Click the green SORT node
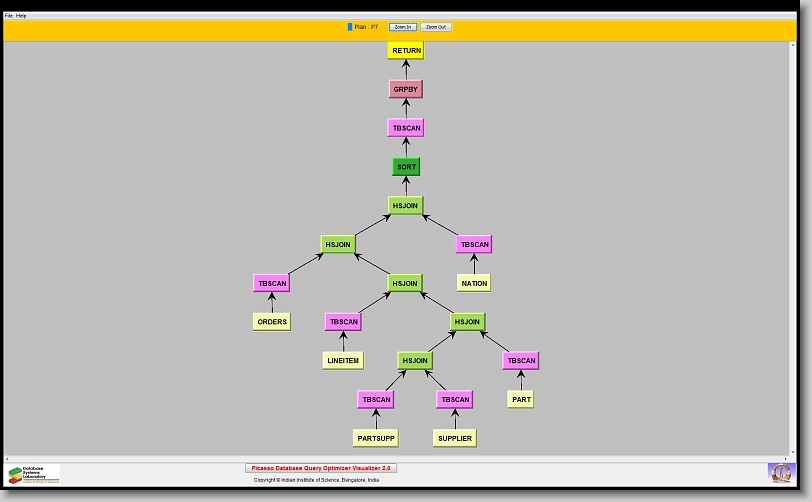812x502 pixels. (406, 167)
